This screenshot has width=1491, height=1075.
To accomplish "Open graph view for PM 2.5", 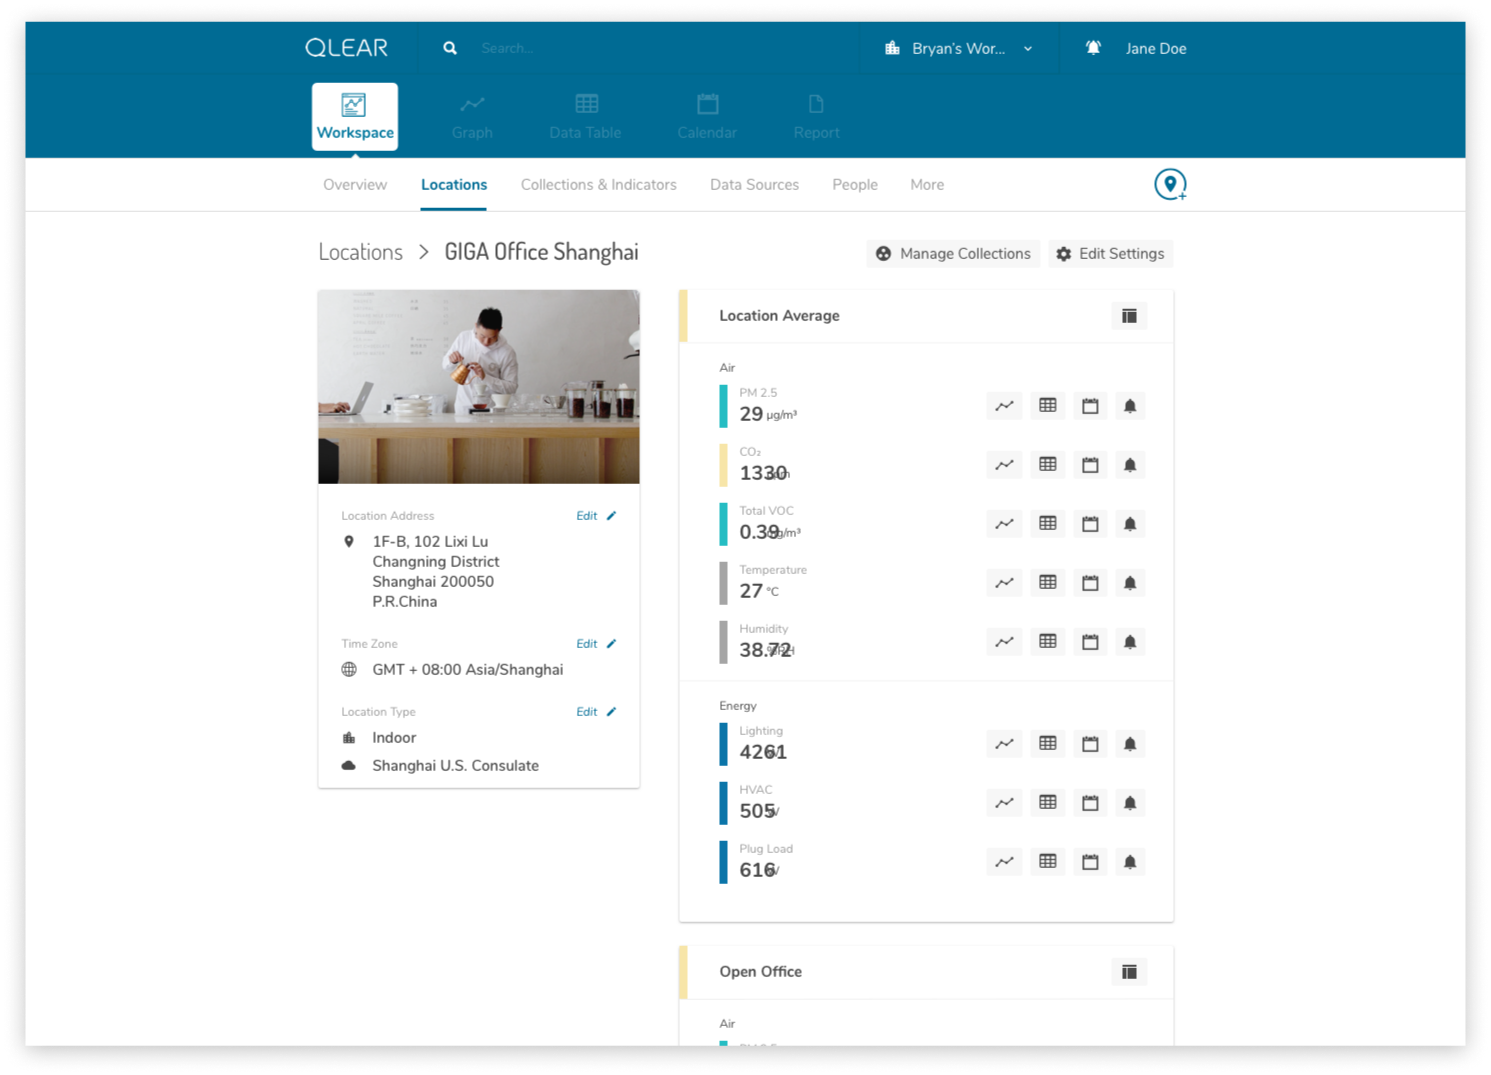I will [x=1004, y=406].
